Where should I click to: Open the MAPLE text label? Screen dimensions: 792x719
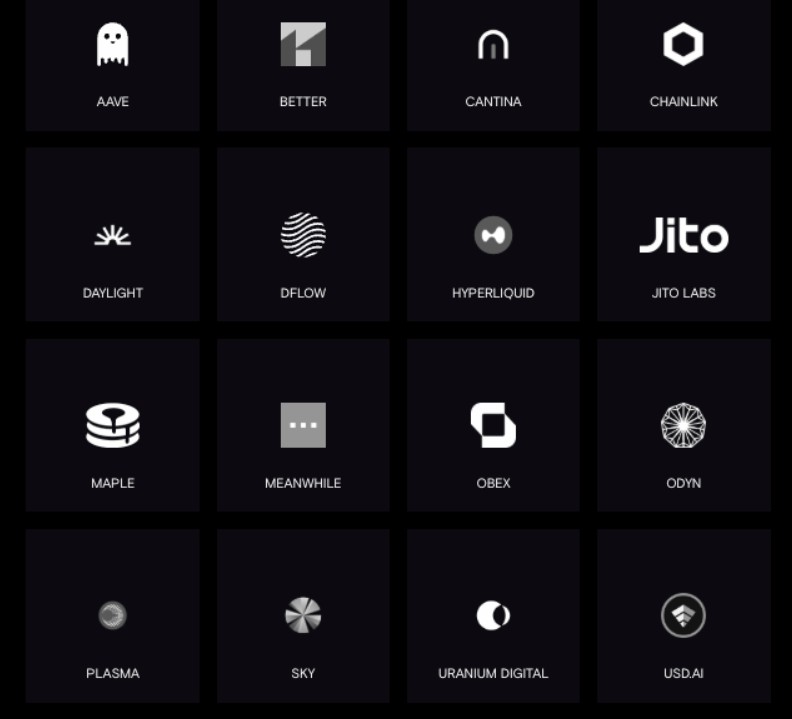coord(113,483)
